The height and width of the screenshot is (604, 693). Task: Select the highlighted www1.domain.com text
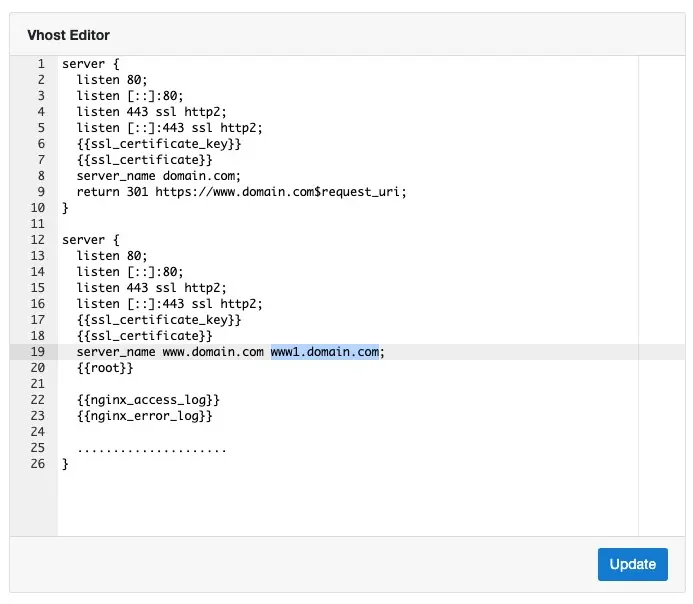pos(325,352)
